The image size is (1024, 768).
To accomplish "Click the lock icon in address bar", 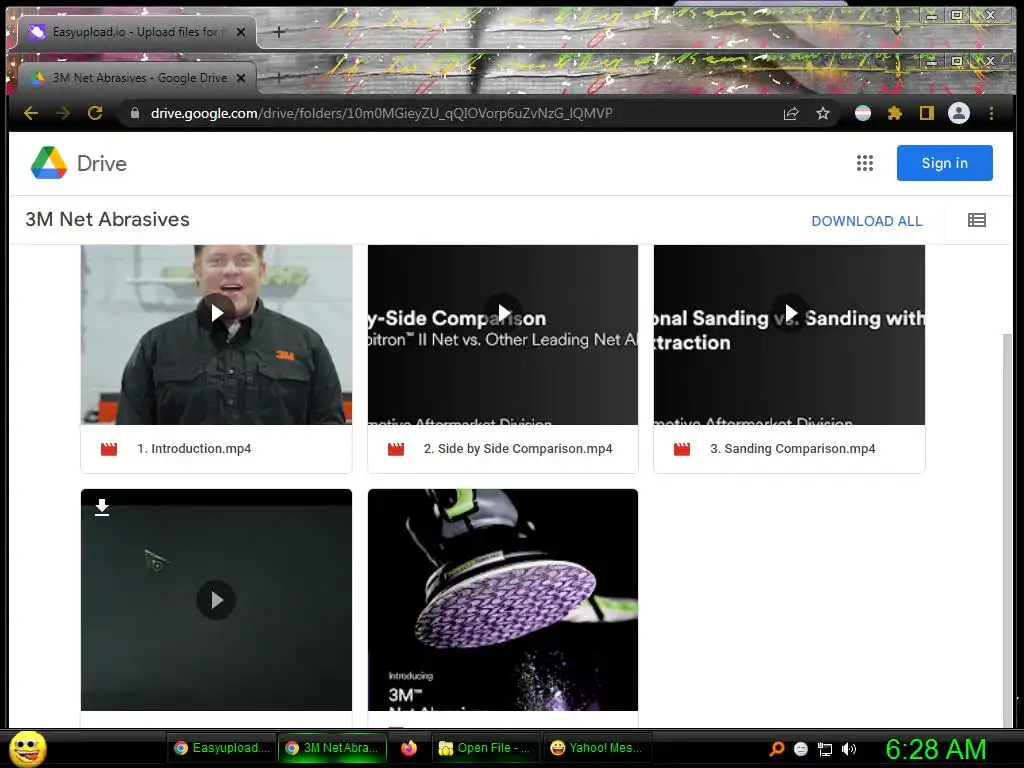I will pos(135,113).
